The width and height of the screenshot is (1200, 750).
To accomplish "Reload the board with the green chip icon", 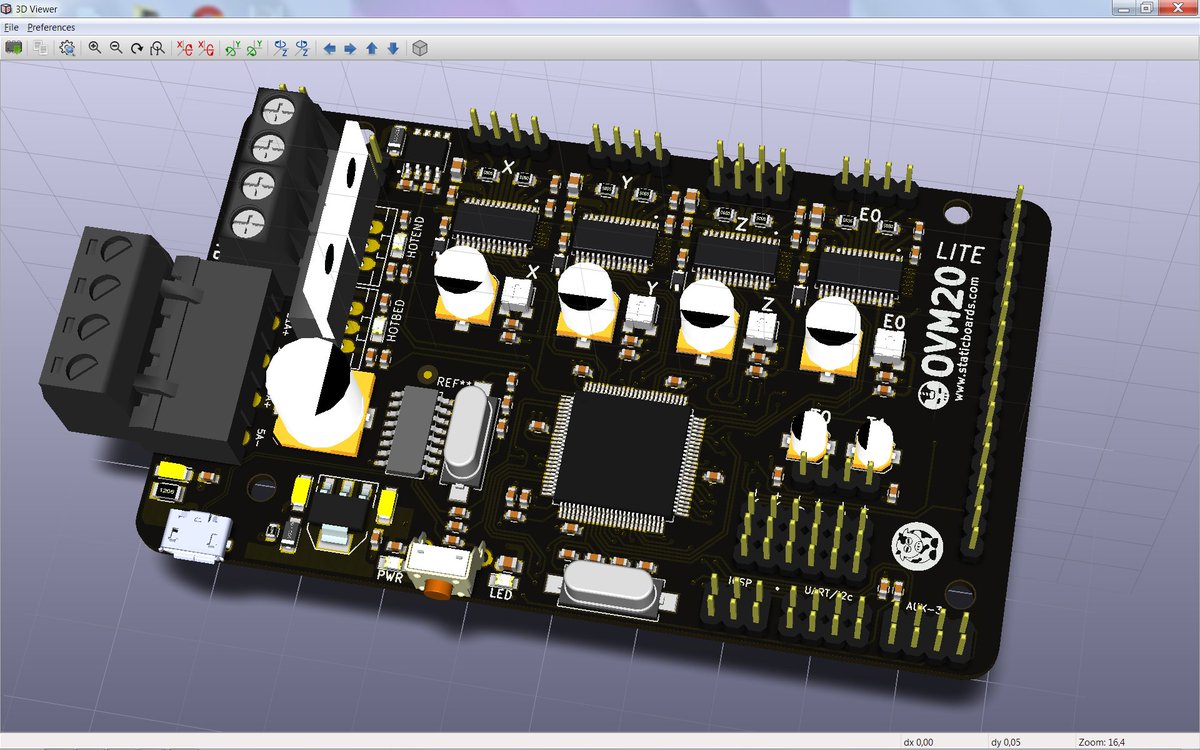I will (x=14, y=47).
